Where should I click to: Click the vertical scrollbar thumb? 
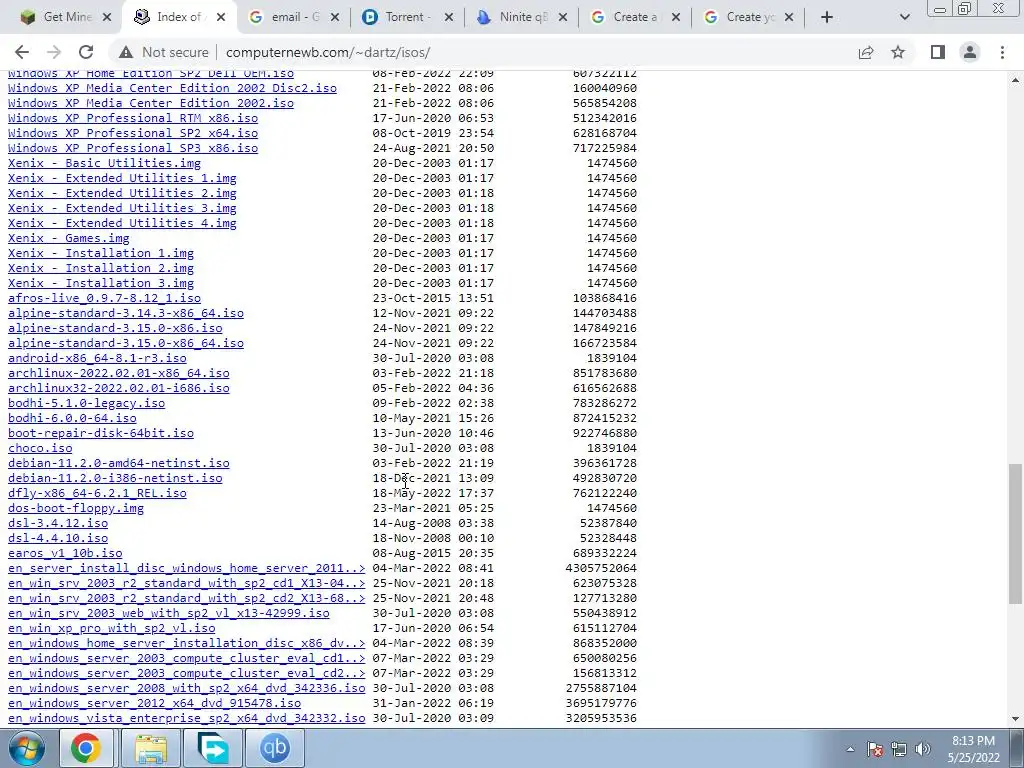pos(1016,534)
